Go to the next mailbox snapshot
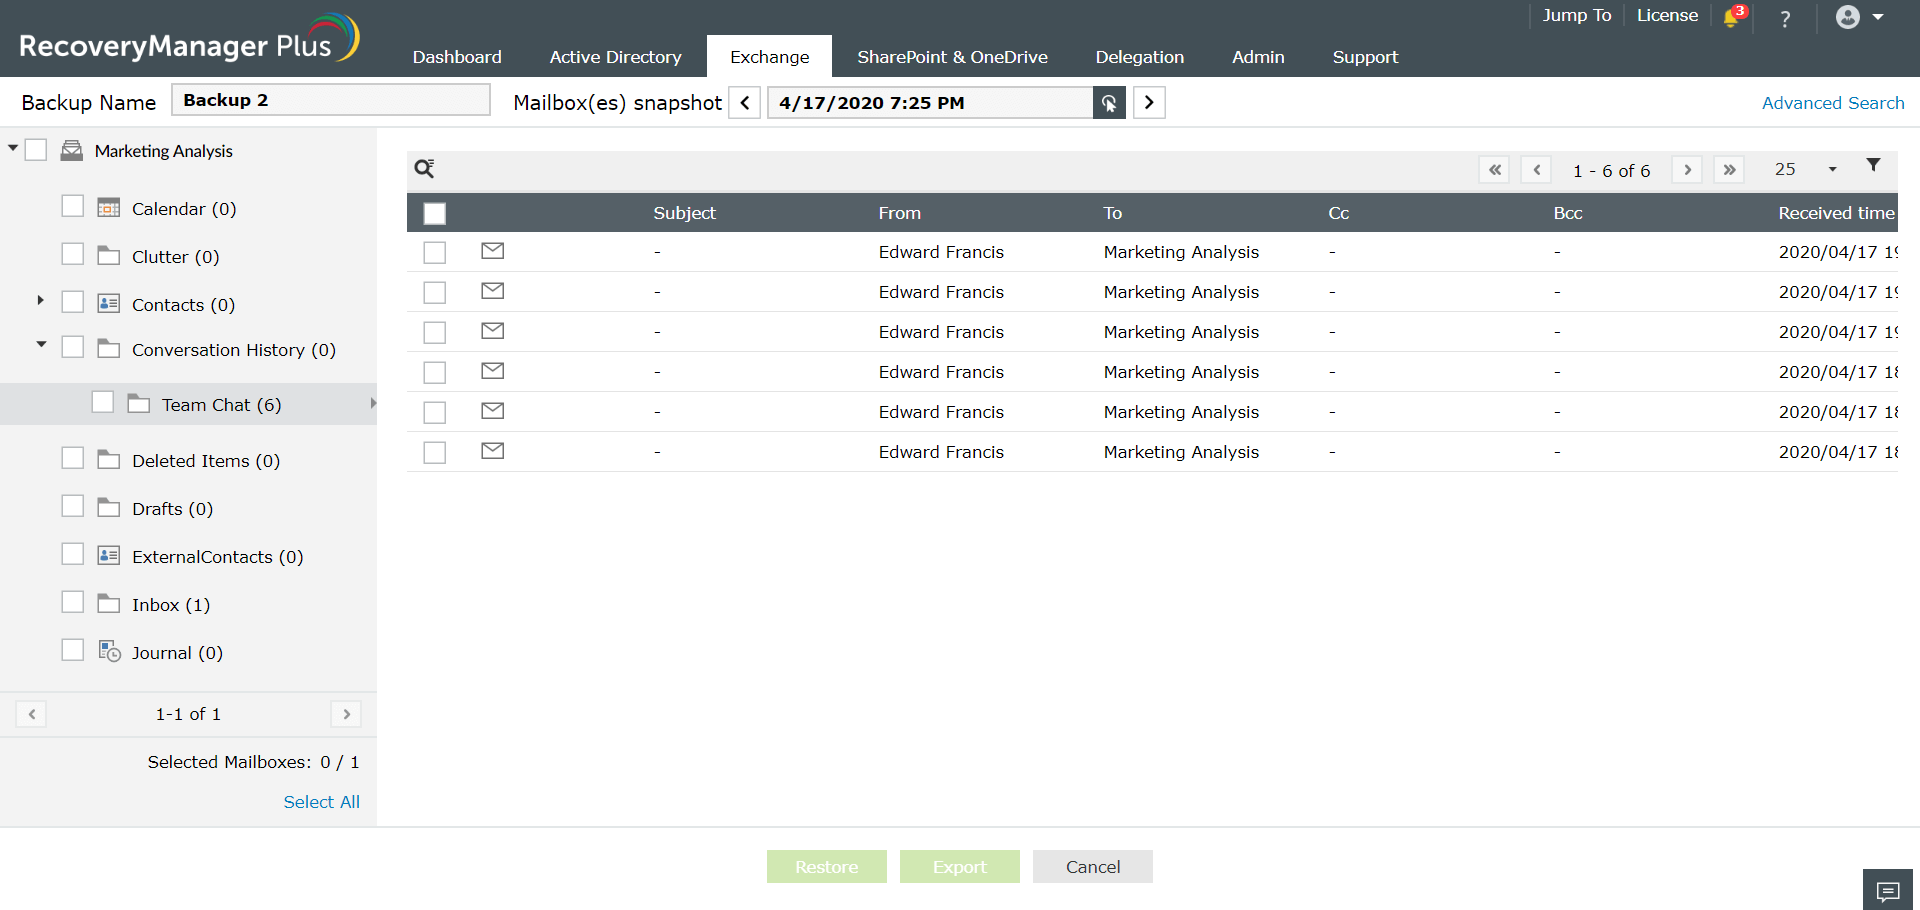The width and height of the screenshot is (1920, 910). coord(1149,103)
